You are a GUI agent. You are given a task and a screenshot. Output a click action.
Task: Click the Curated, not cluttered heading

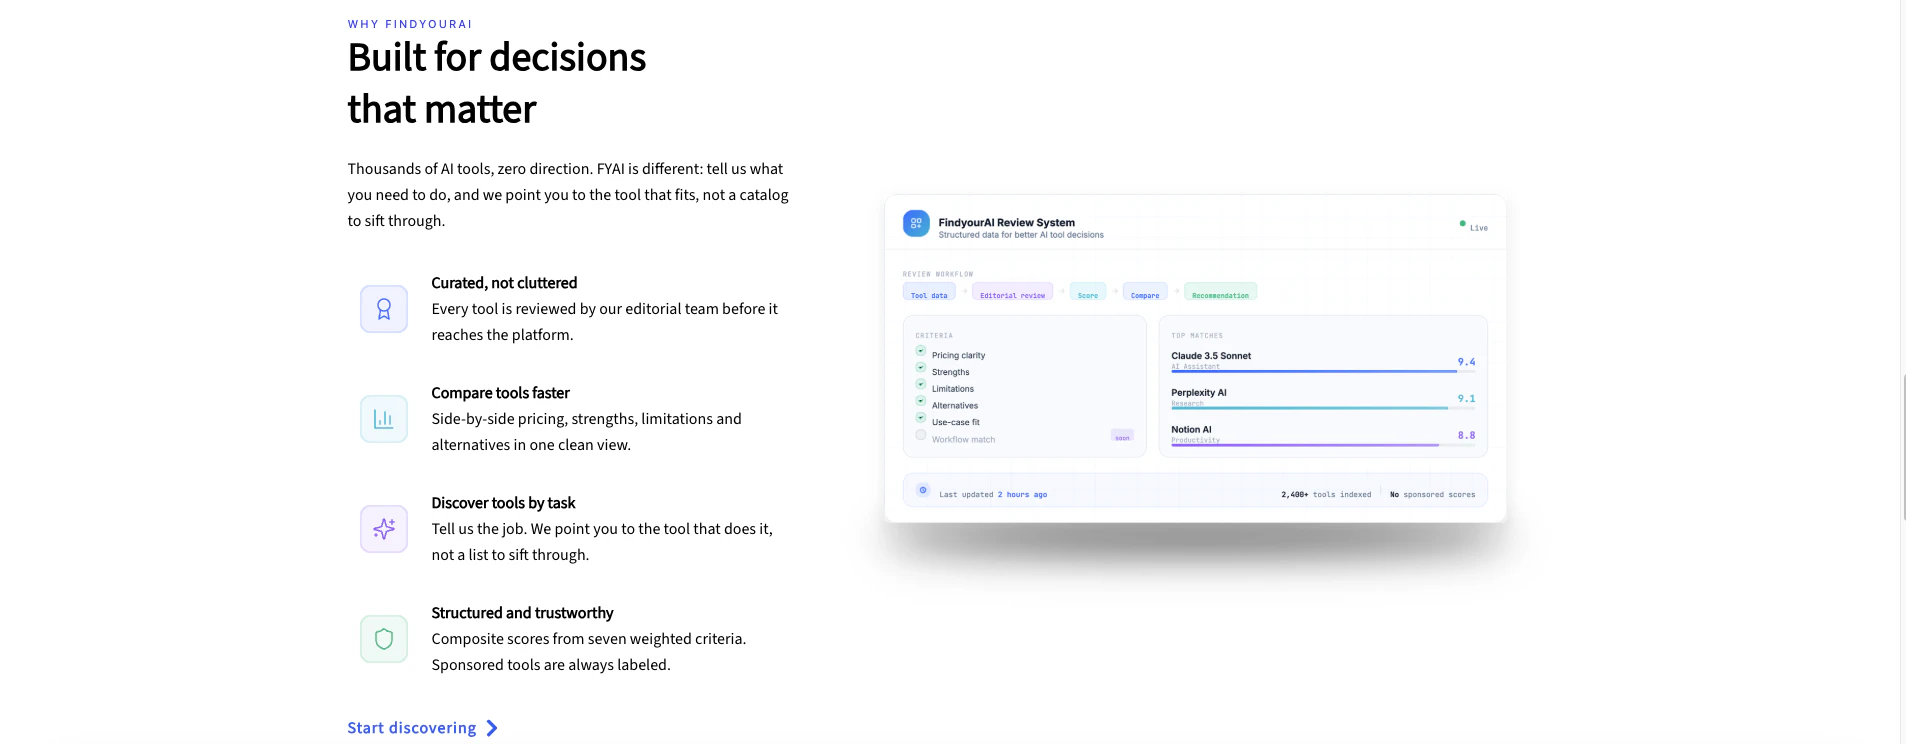(x=504, y=283)
